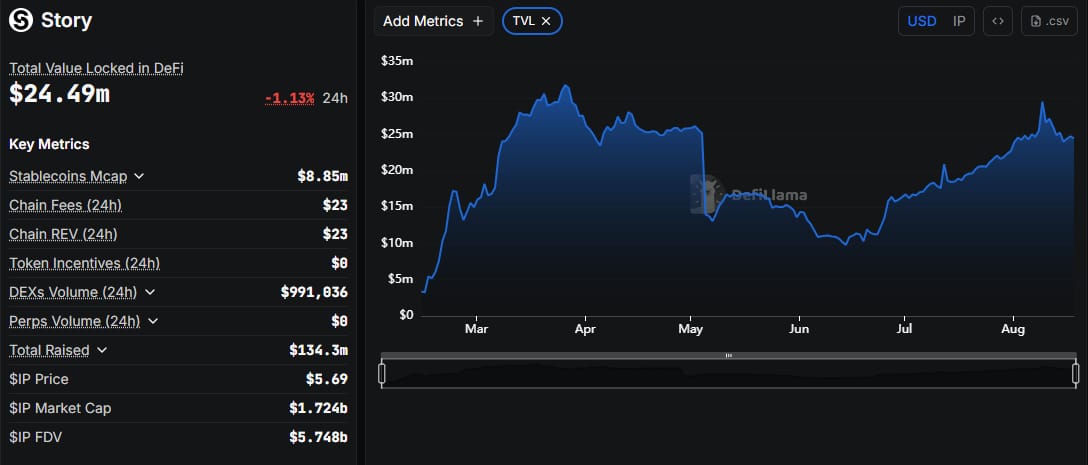Remove TVL metric with the X icon
The width and height of the screenshot is (1088, 465).
[x=546, y=21]
